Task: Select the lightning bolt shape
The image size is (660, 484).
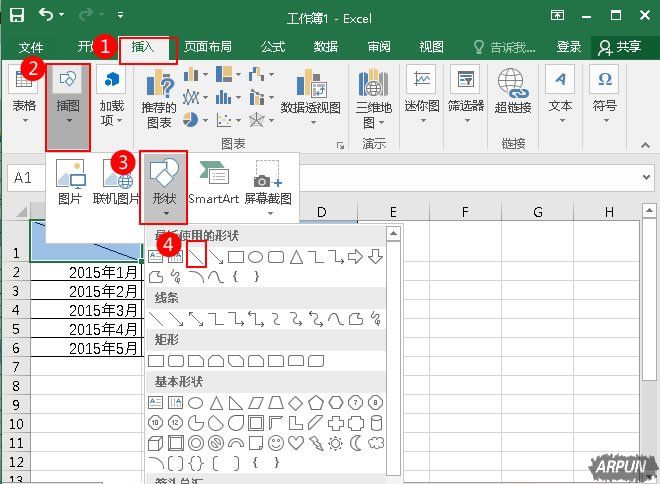Action: tap(316, 443)
